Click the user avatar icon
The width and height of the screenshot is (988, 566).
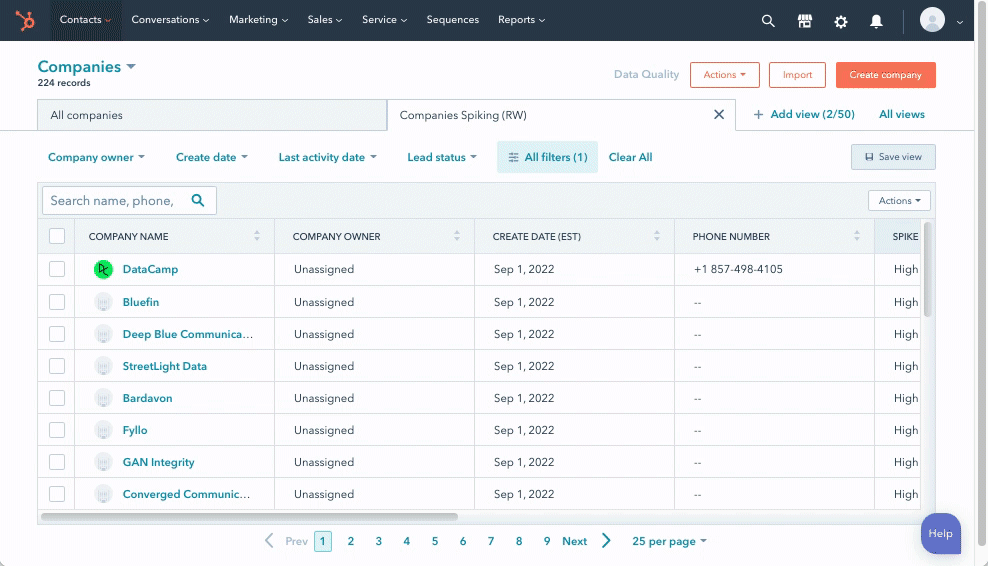(x=932, y=20)
